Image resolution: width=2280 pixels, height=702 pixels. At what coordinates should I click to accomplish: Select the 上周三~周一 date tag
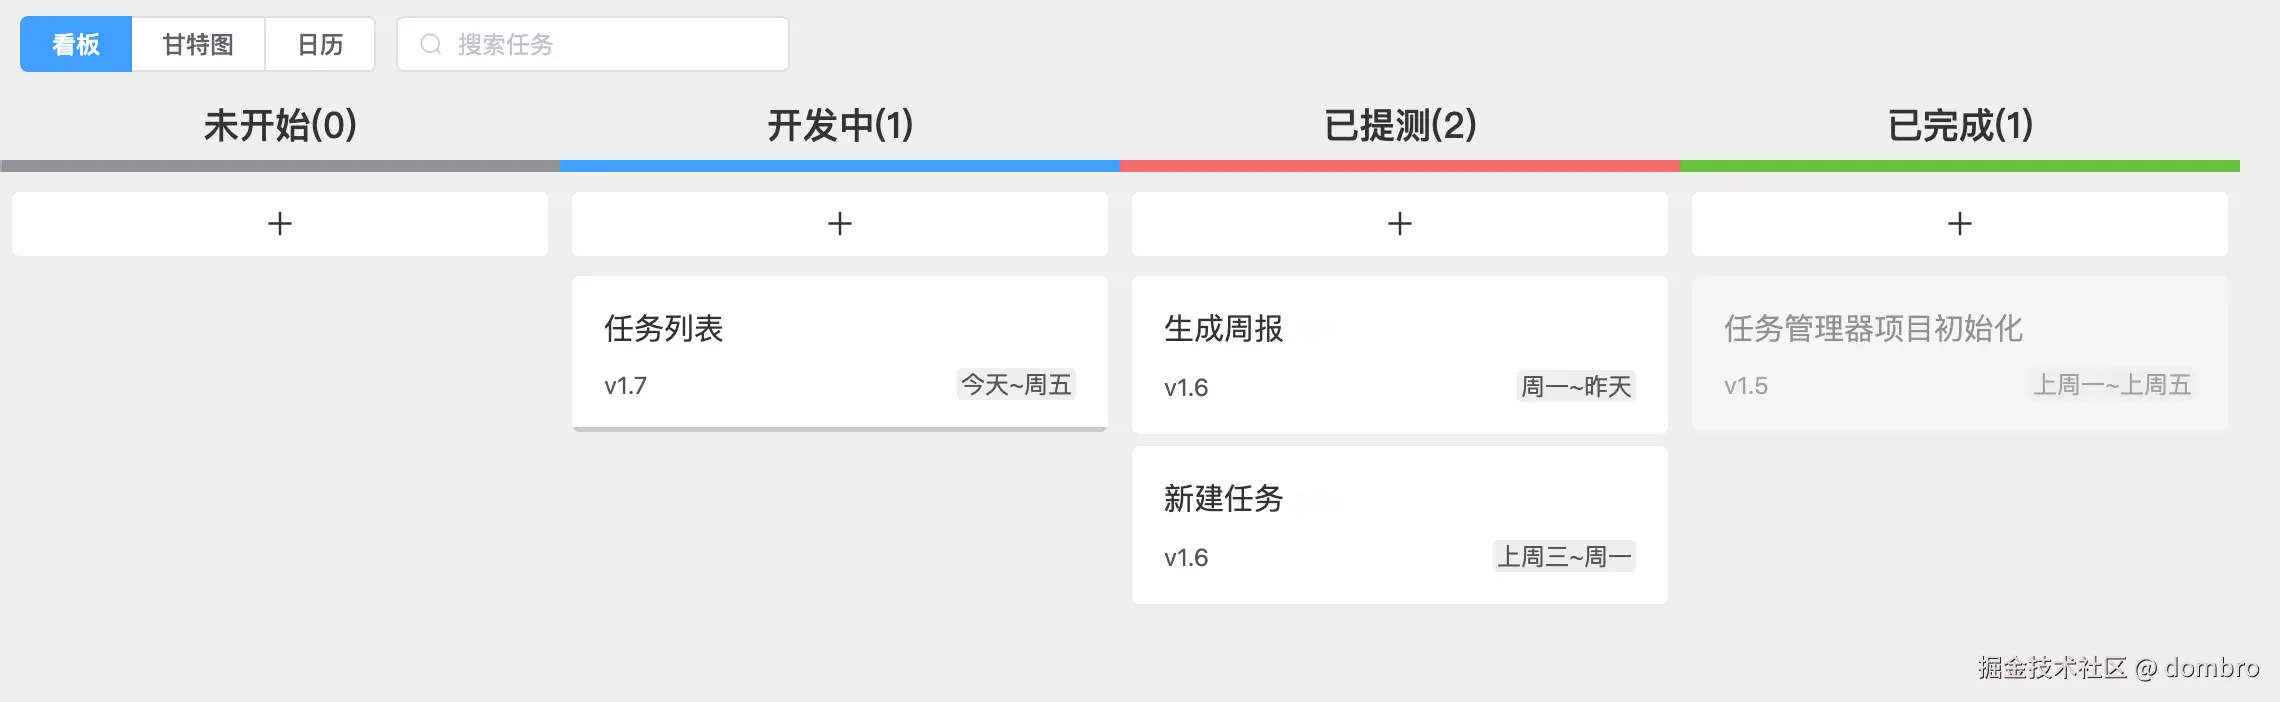(1564, 557)
